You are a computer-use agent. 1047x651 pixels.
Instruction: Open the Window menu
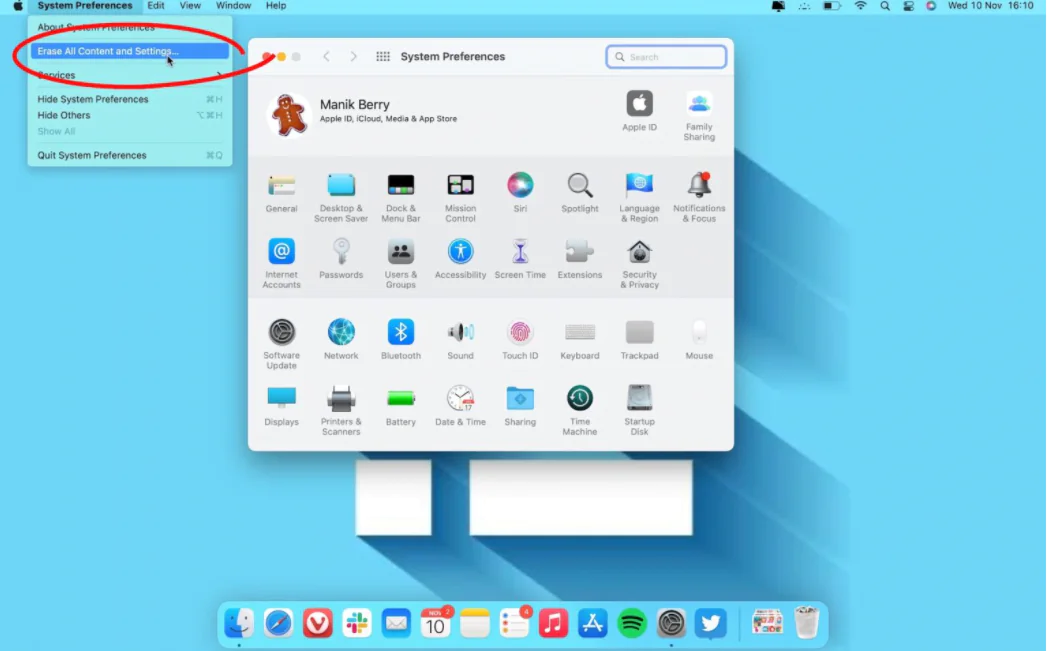pyautogui.click(x=233, y=6)
